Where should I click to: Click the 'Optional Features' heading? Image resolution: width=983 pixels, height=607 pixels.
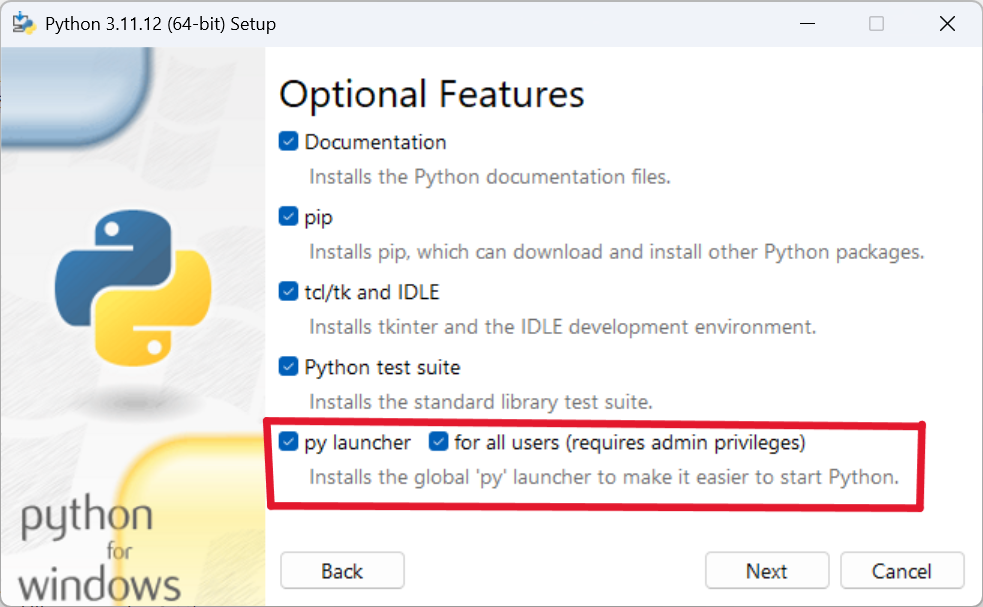point(431,94)
